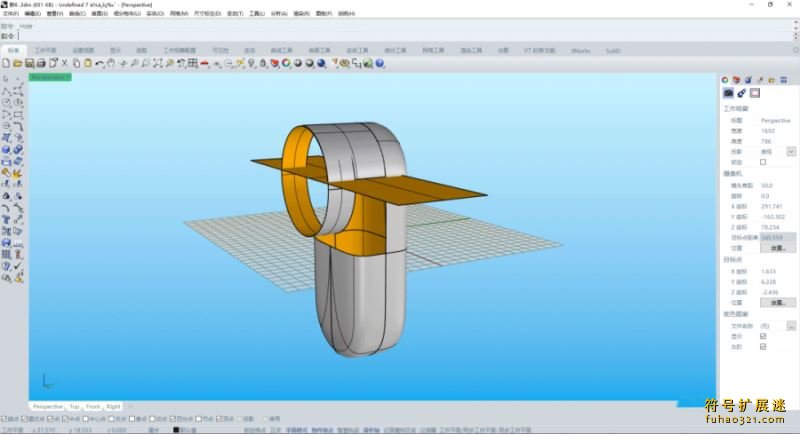Cut selection with the scissors icon
Viewport: 800px width, 434px height.
64,63
